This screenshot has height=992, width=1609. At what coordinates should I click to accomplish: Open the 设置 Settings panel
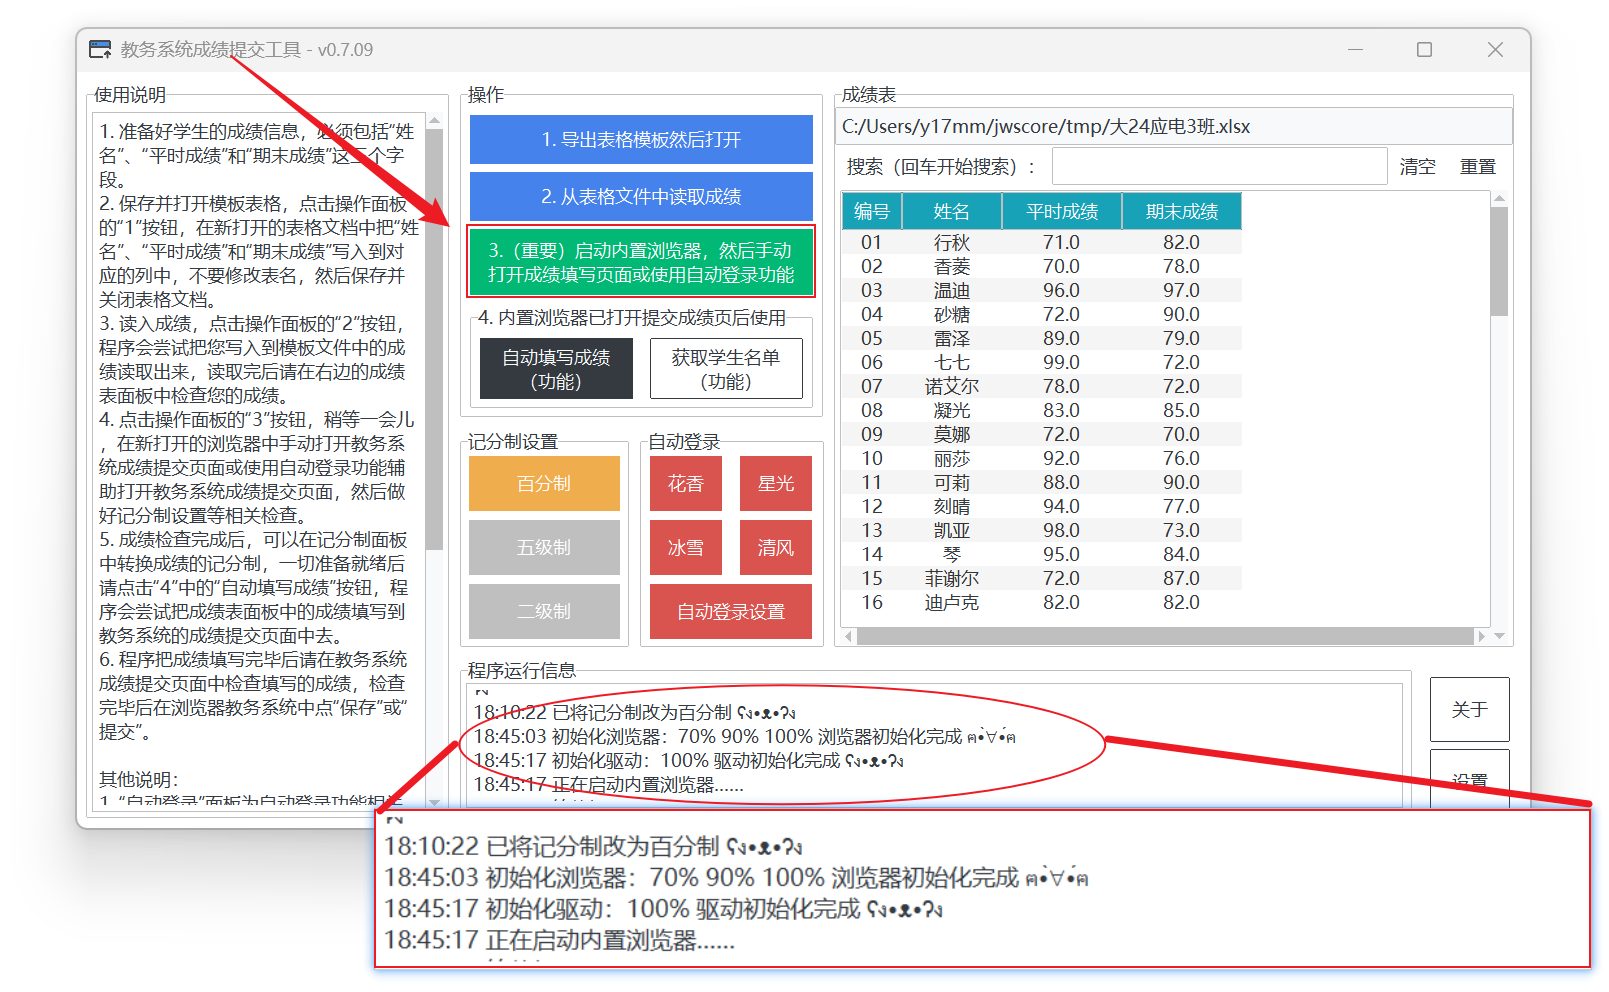pos(1469,779)
